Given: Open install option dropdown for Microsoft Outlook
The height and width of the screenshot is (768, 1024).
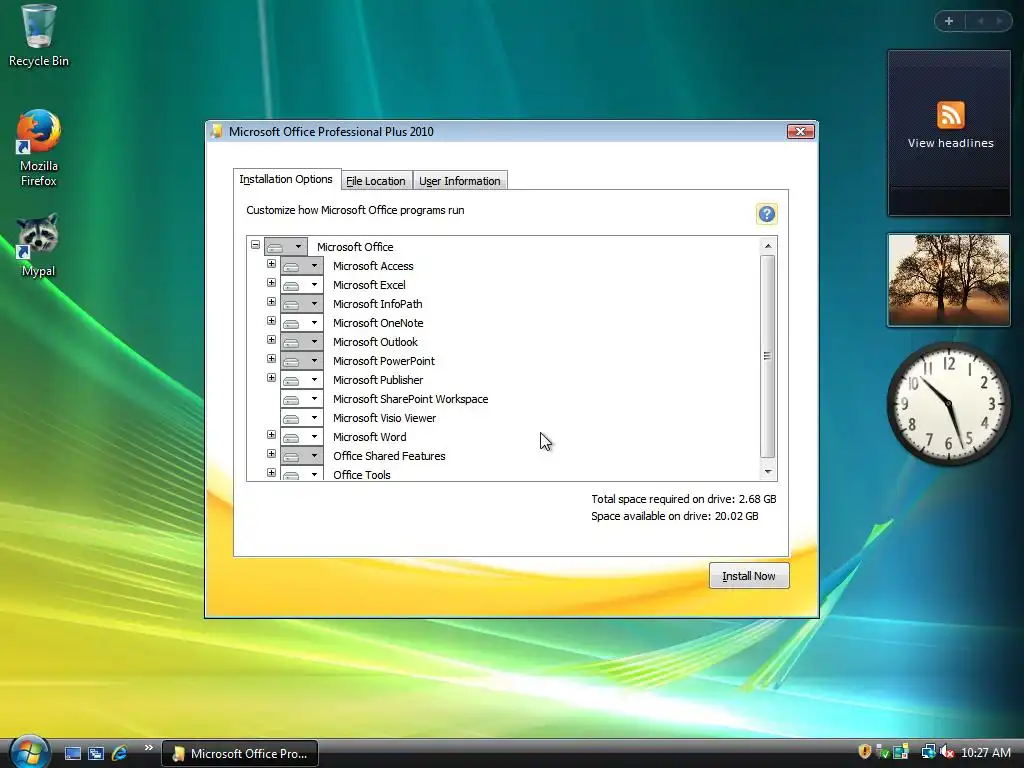Looking at the screenshot, I should 302,342.
